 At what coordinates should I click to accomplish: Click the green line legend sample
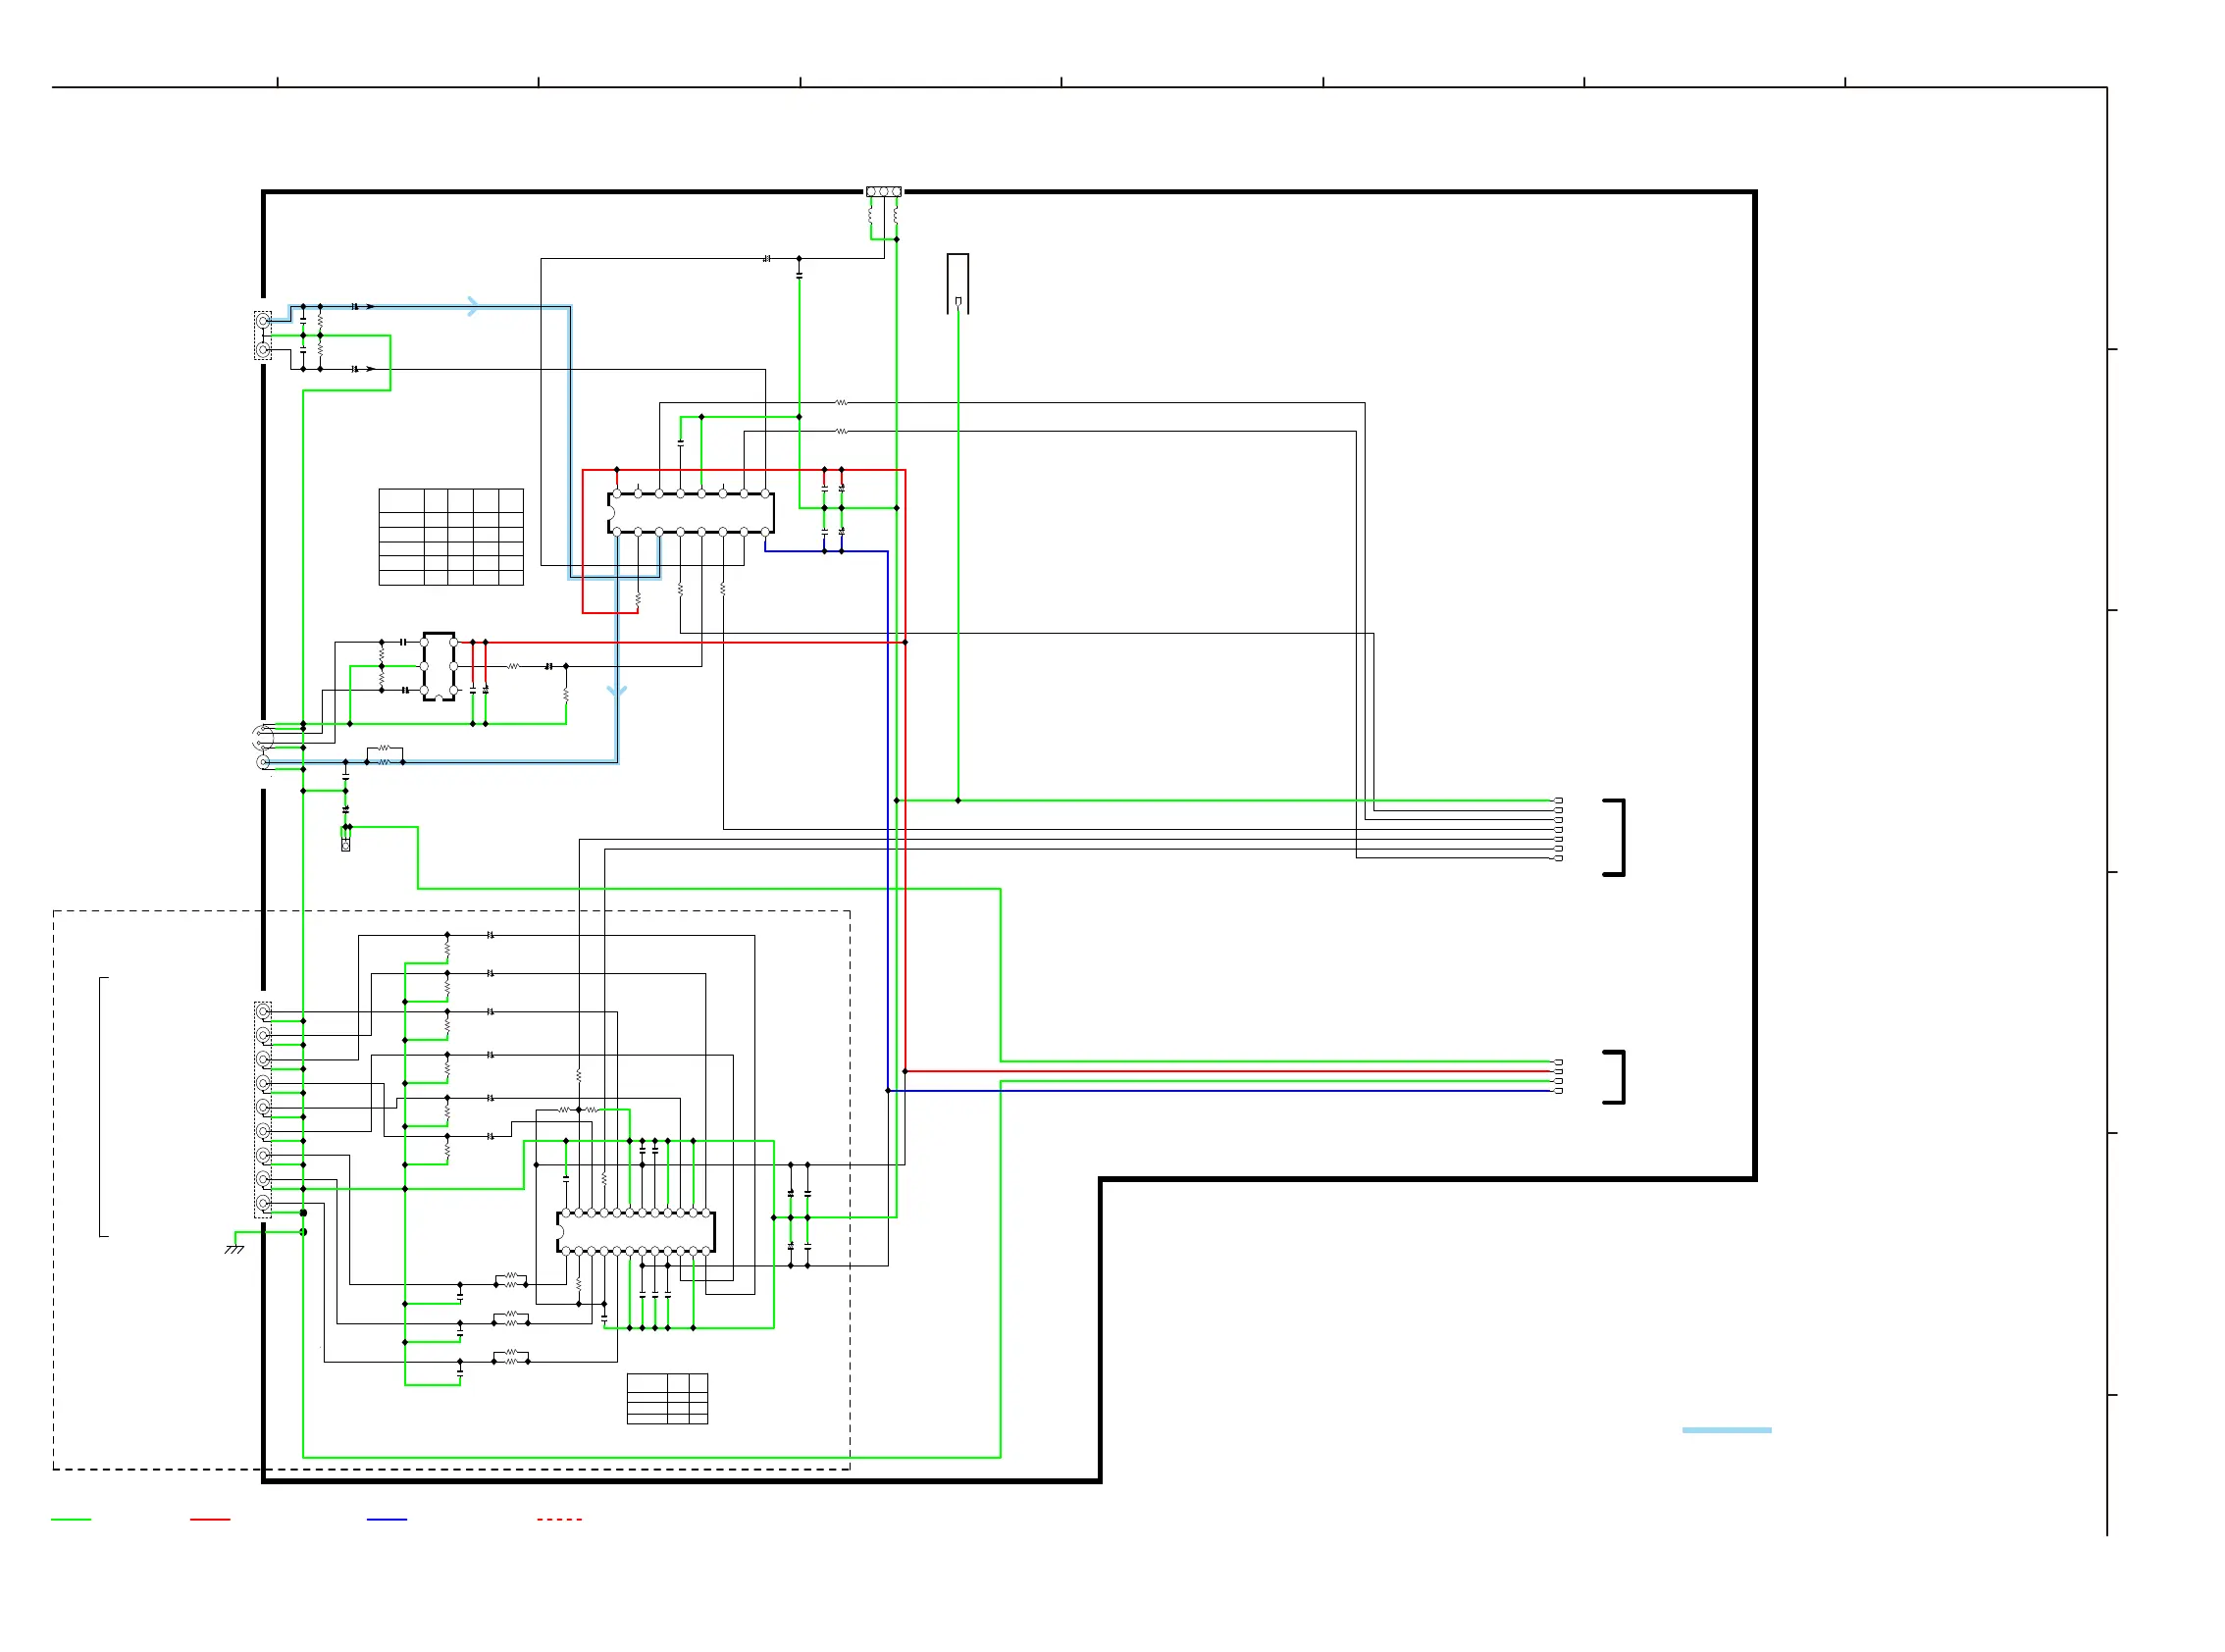[71, 1519]
